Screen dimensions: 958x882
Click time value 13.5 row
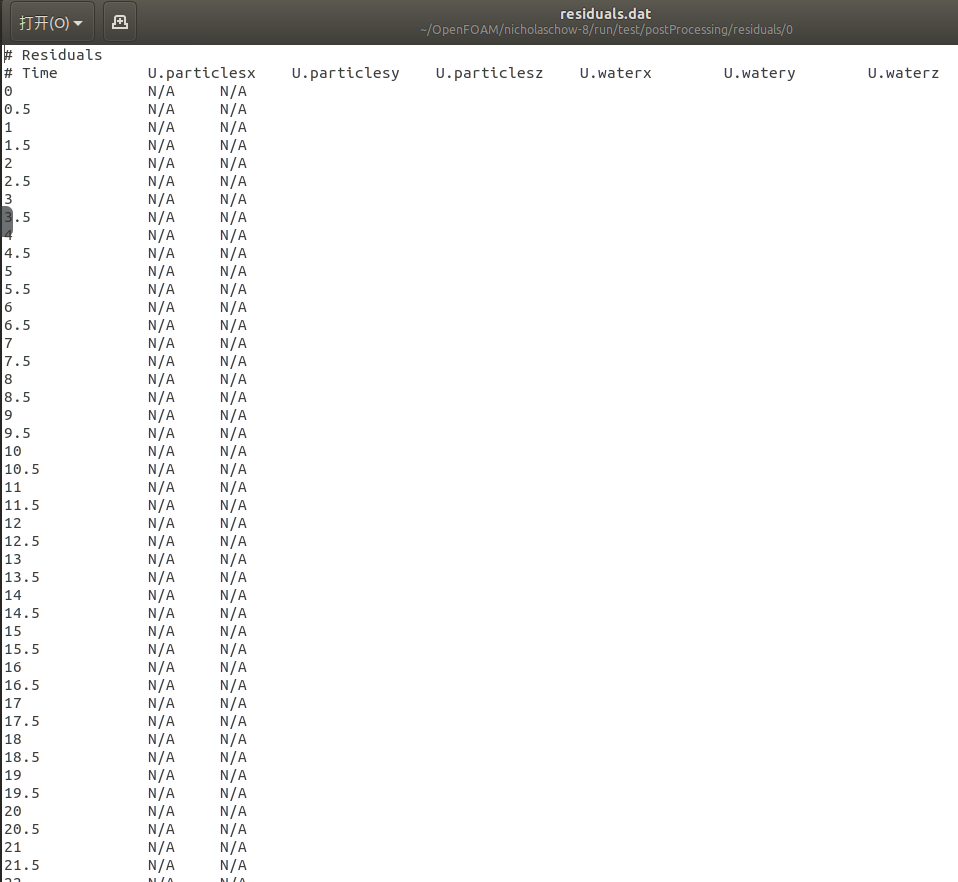tap(22, 578)
